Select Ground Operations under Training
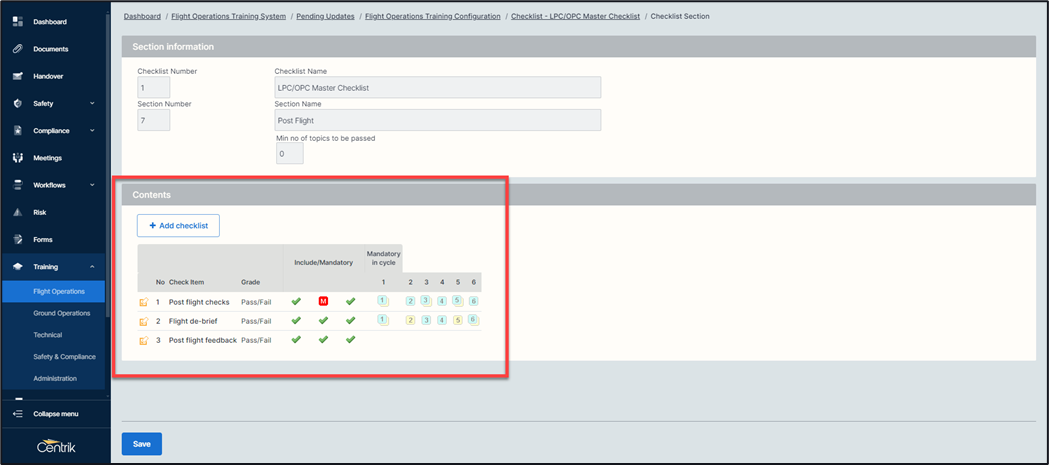This screenshot has height=465, width=1049. pos(61,313)
